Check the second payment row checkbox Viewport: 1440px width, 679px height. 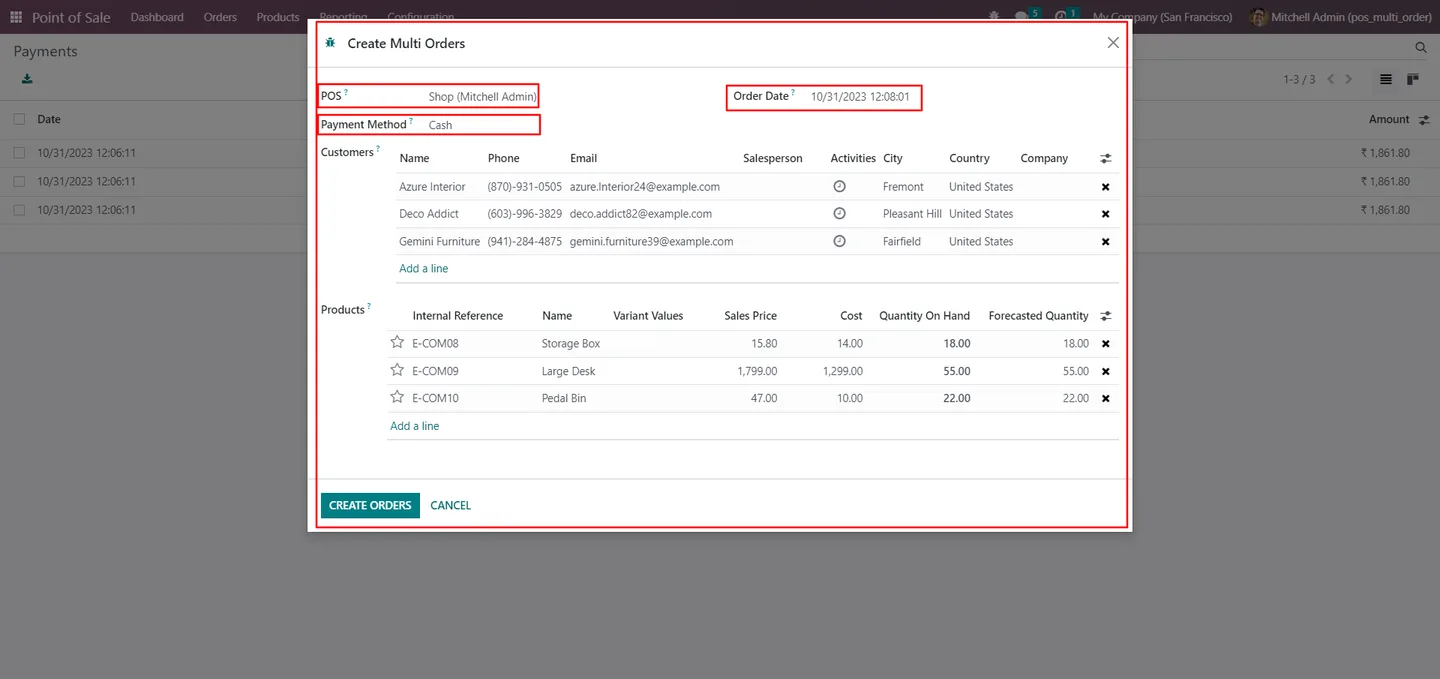coord(19,181)
